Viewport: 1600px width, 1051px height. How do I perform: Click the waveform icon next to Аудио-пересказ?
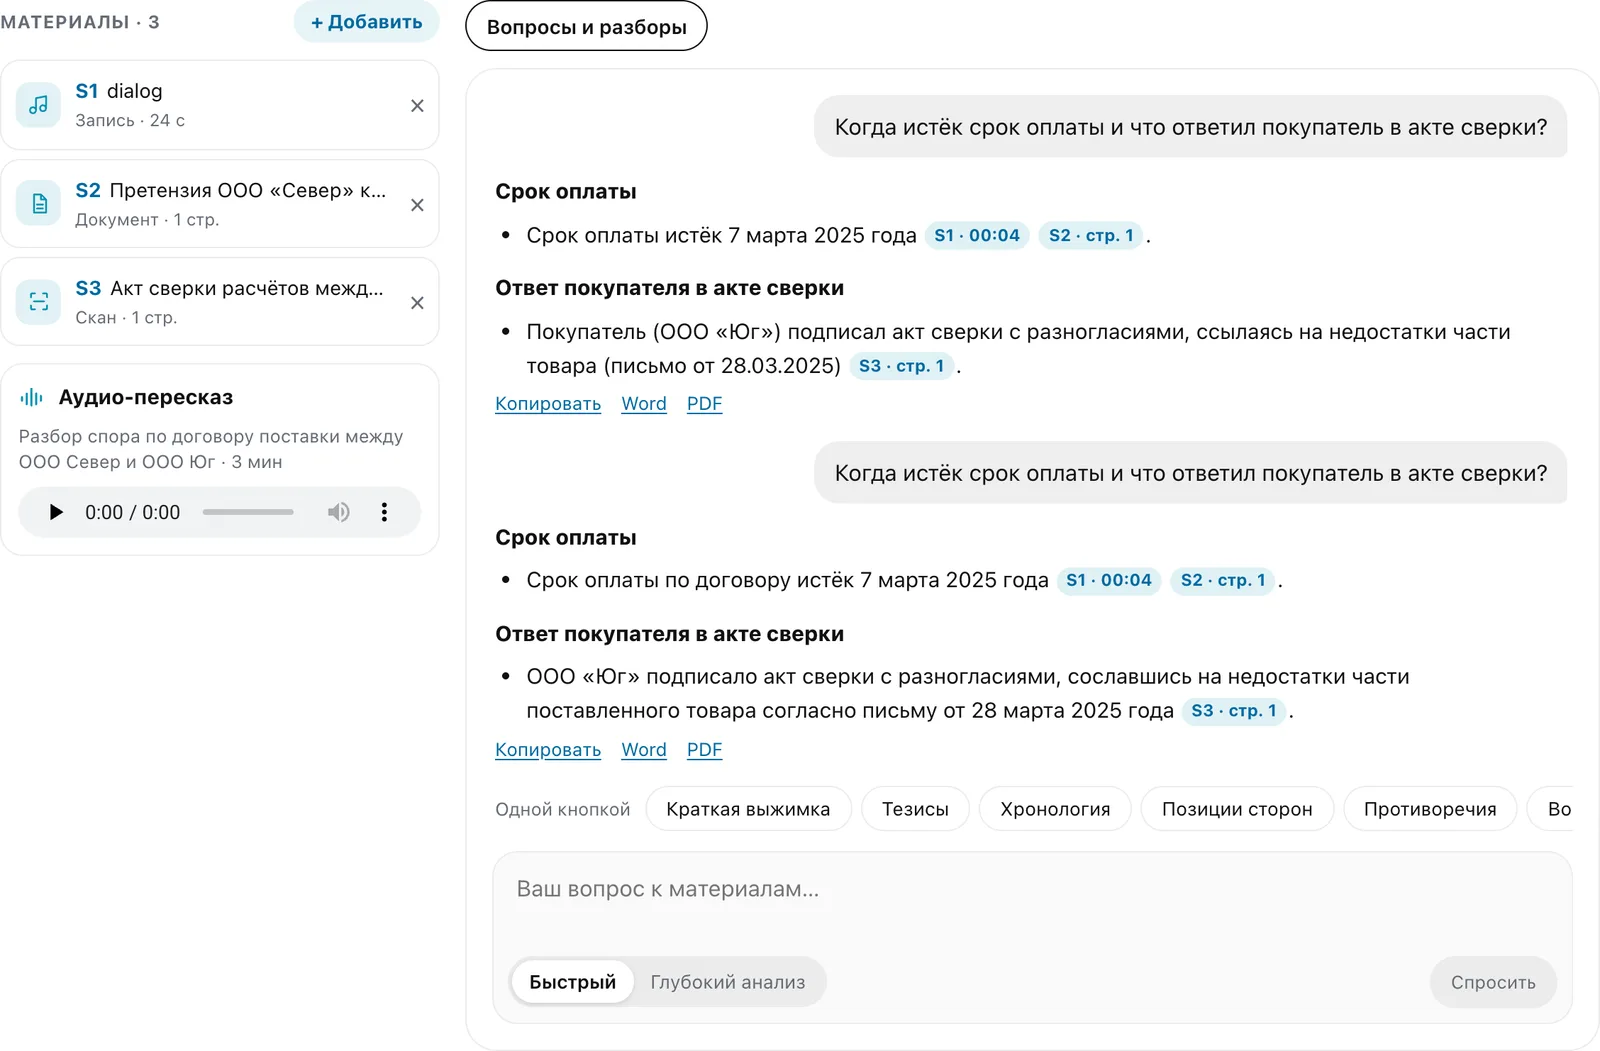32,398
